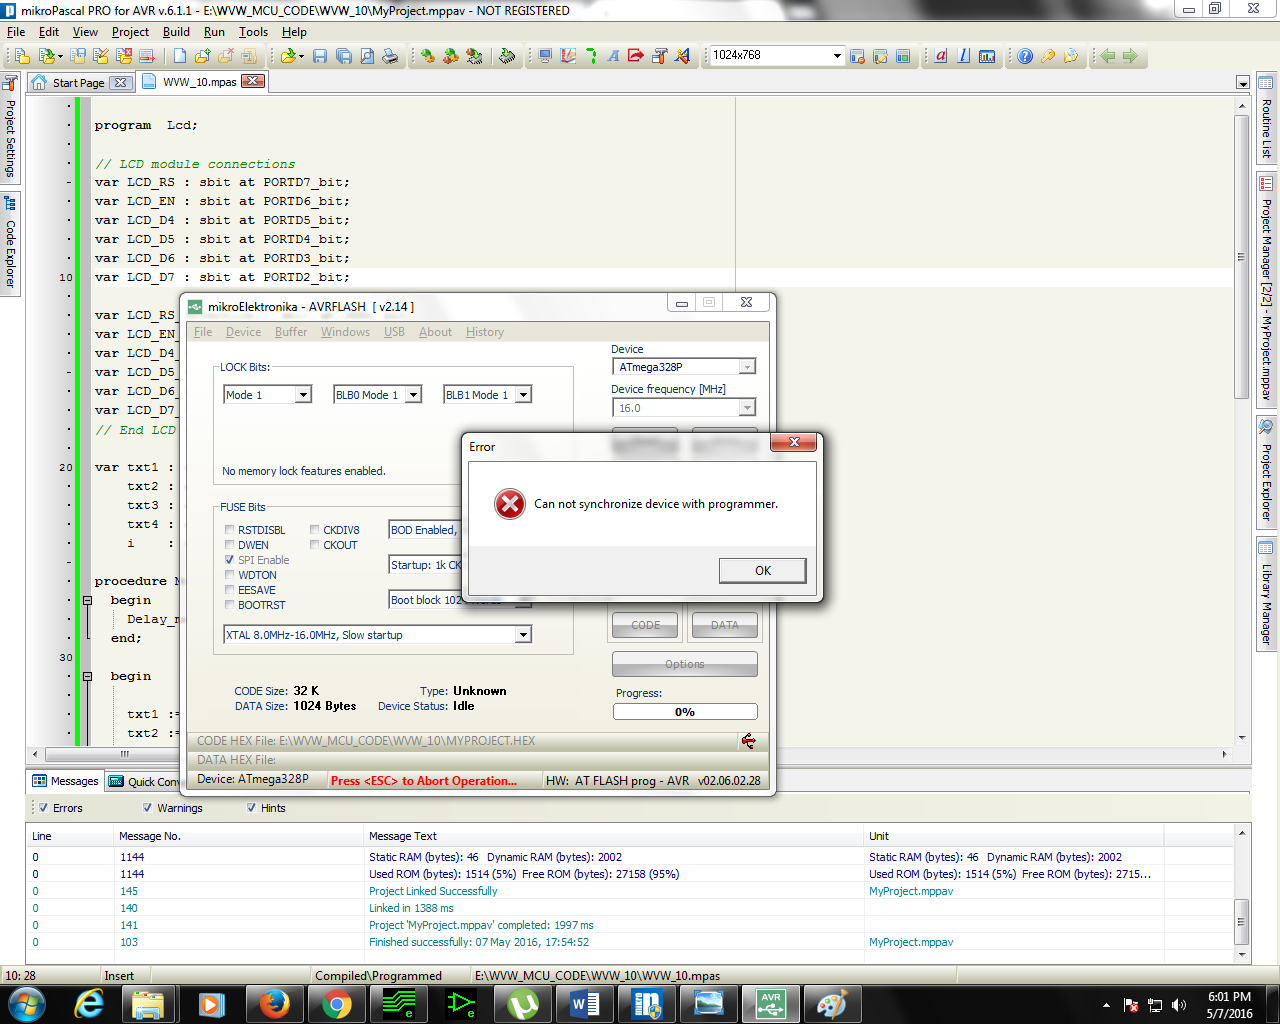This screenshot has height=1024, width=1280.
Task: Open Print Preview from the toolbar
Action: [x=366, y=56]
